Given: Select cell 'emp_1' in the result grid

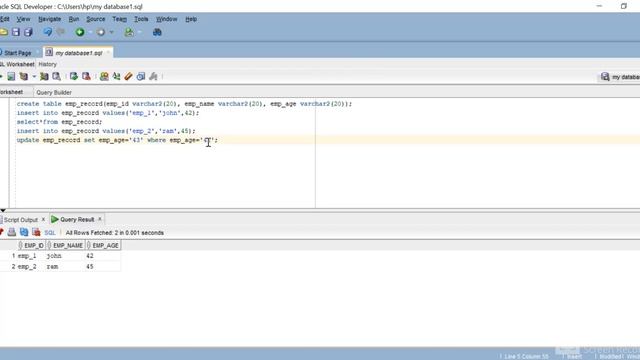Looking at the screenshot, I should [x=27, y=256].
